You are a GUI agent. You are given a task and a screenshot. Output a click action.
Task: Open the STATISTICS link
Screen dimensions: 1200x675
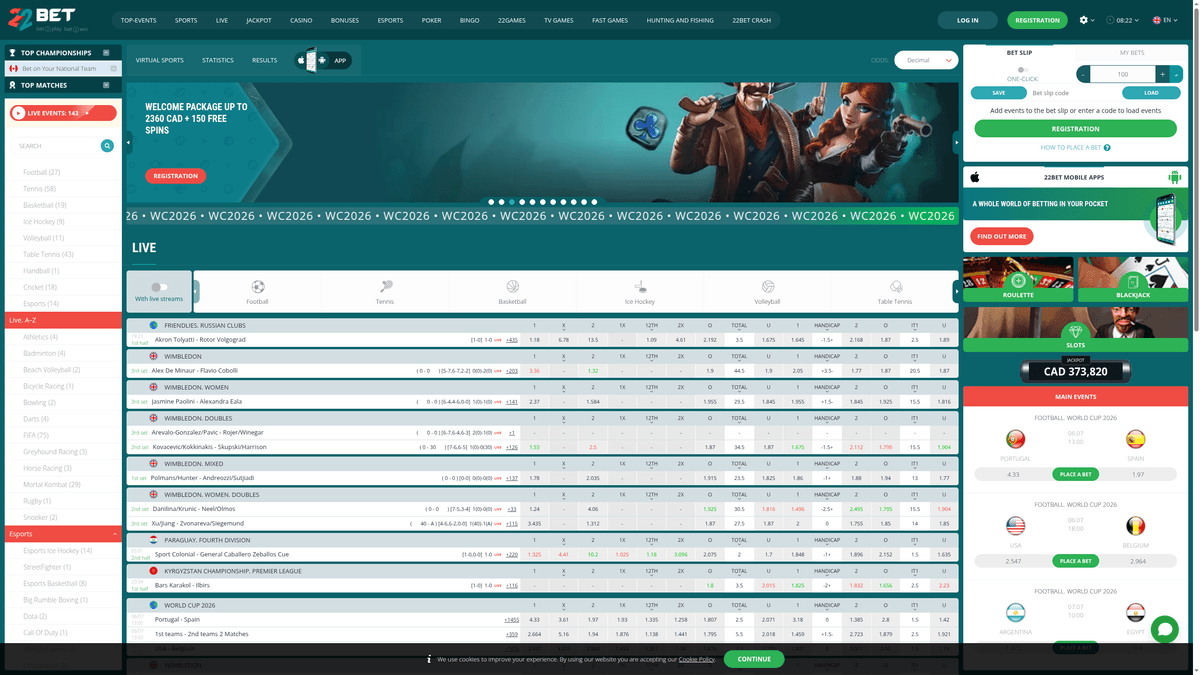point(218,60)
